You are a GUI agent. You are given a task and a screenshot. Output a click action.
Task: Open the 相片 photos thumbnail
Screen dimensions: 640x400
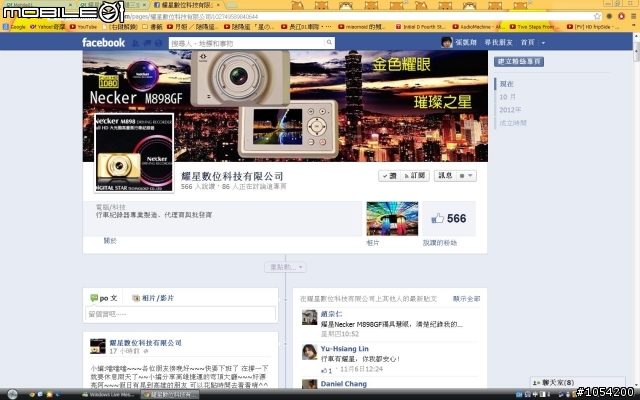392,218
